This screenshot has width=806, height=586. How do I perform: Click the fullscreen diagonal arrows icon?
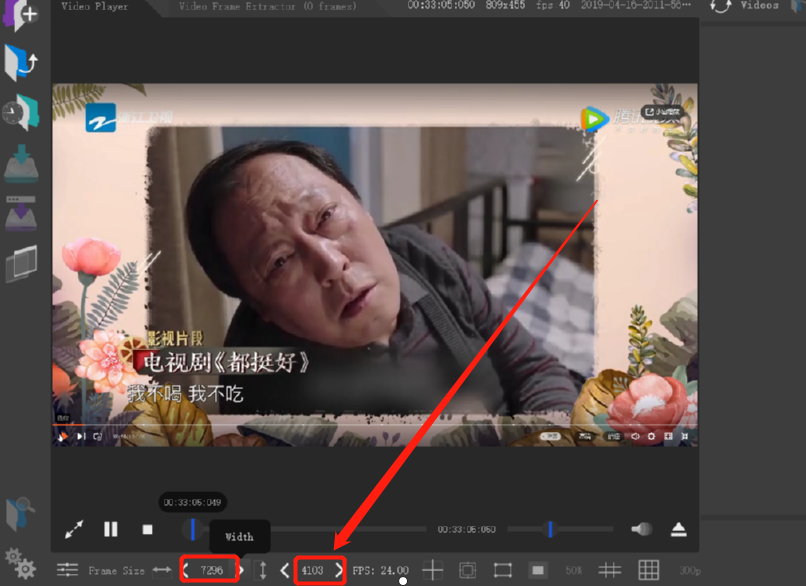[74, 529]
